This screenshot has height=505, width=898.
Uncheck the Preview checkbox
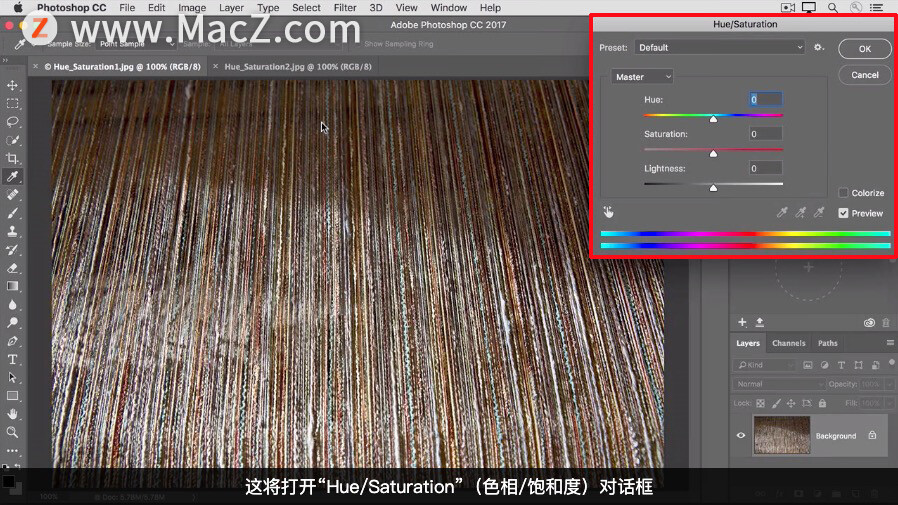tap(843, 213)
